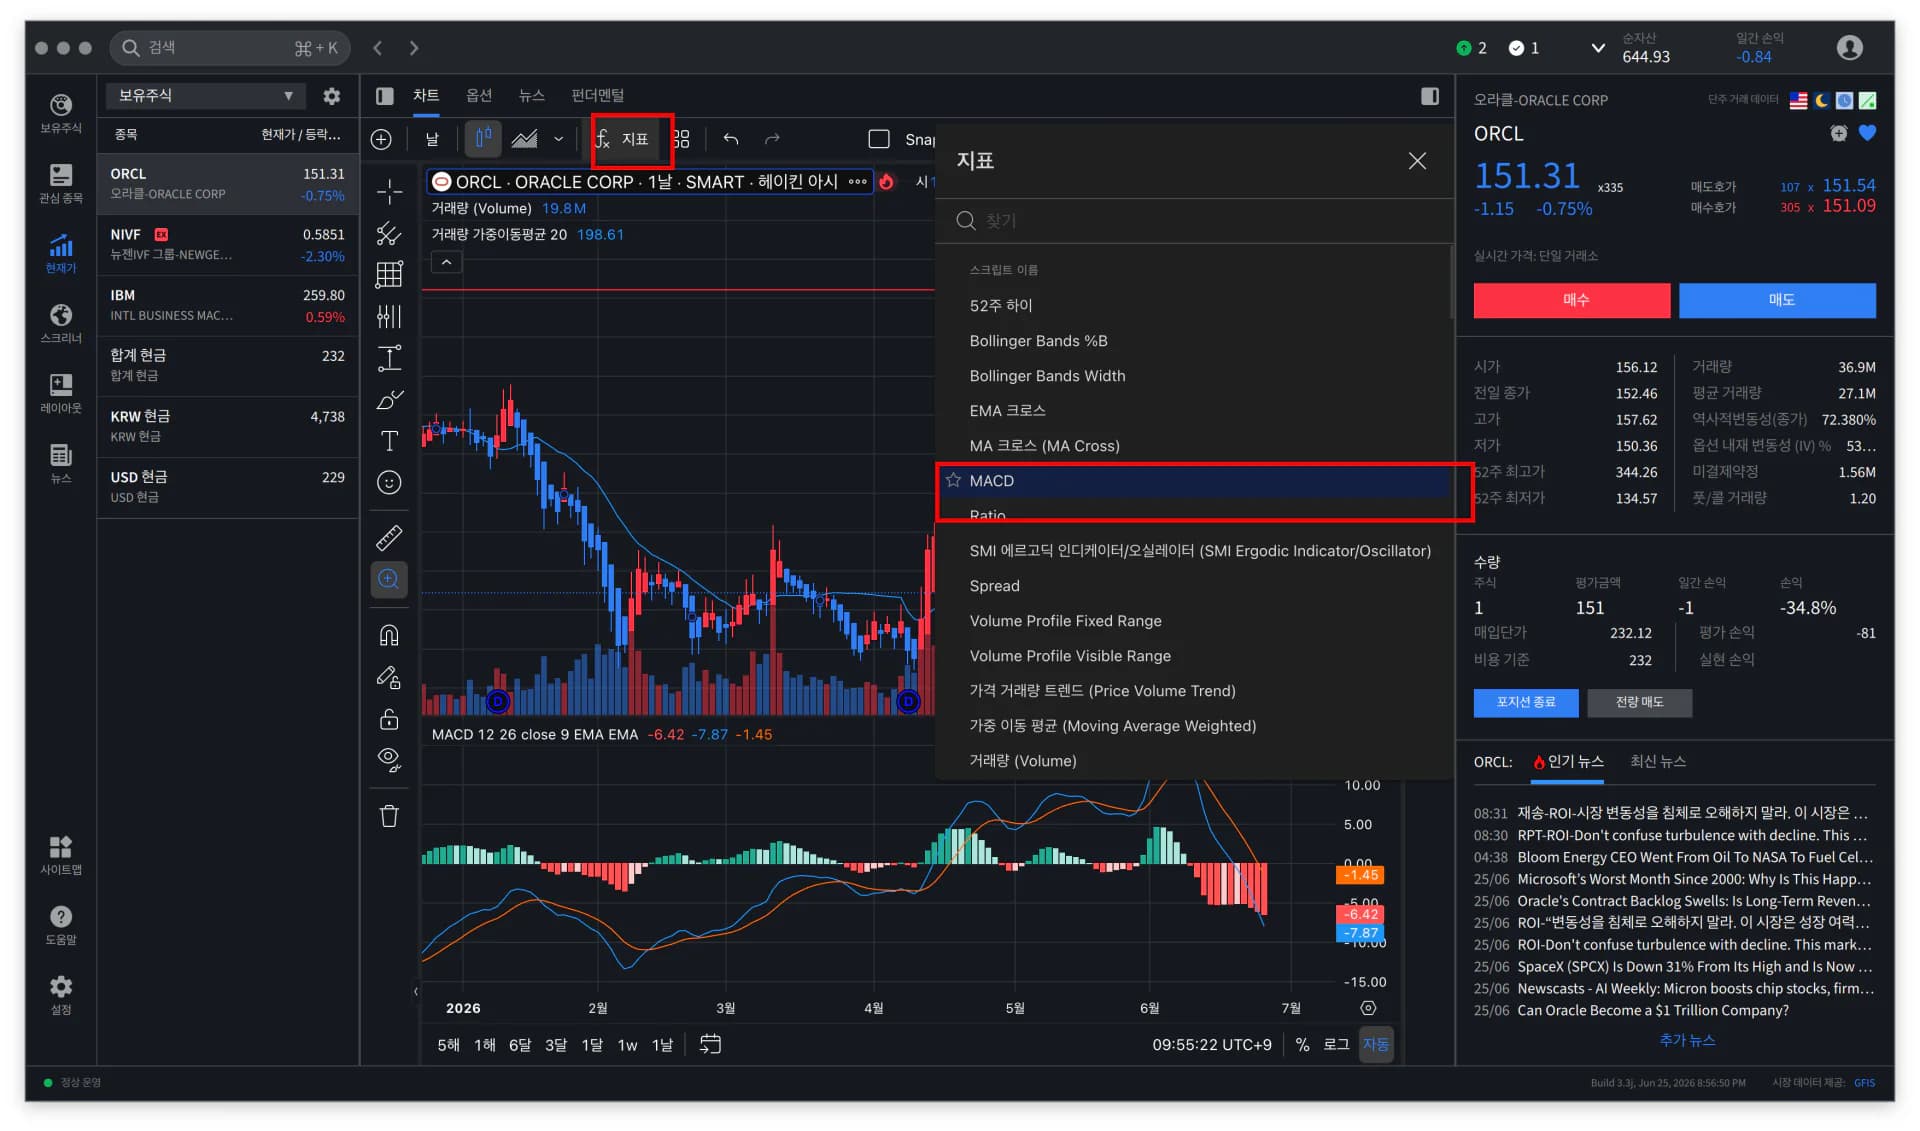Toggle the Snap checkbox in chart toolbar
This screenshot has width=1920, height=1131.
[879, 139]
